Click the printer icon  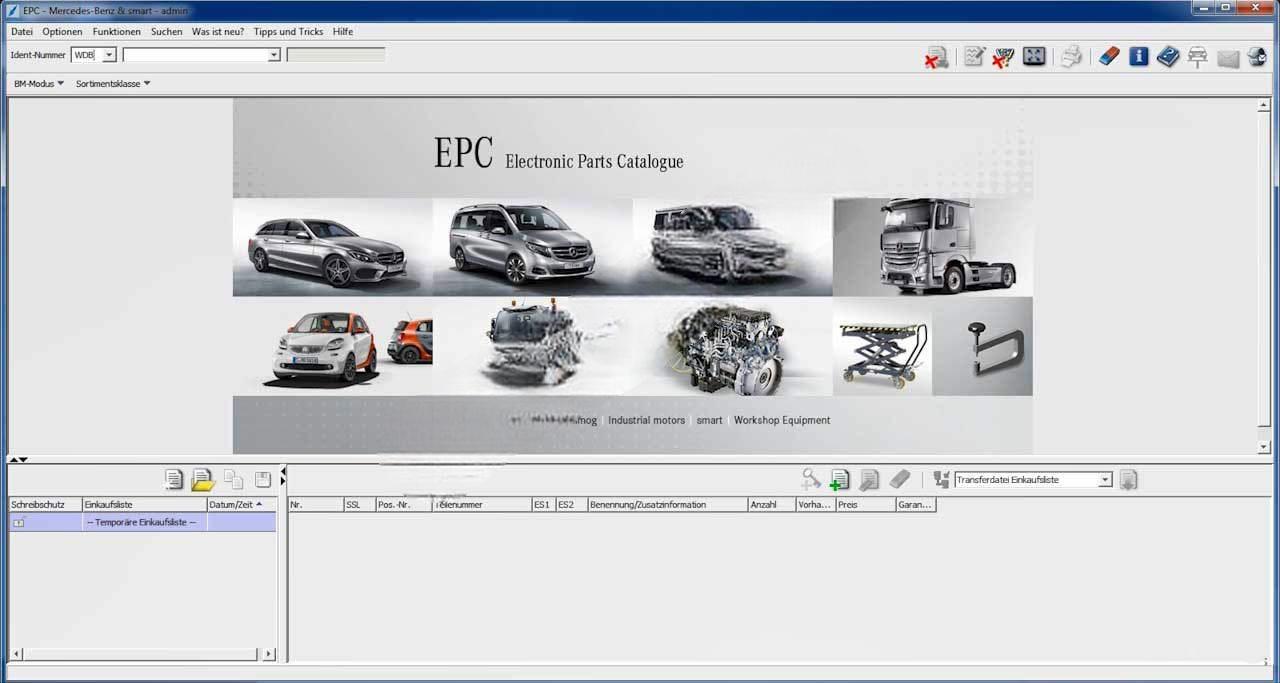point(1071,56)
